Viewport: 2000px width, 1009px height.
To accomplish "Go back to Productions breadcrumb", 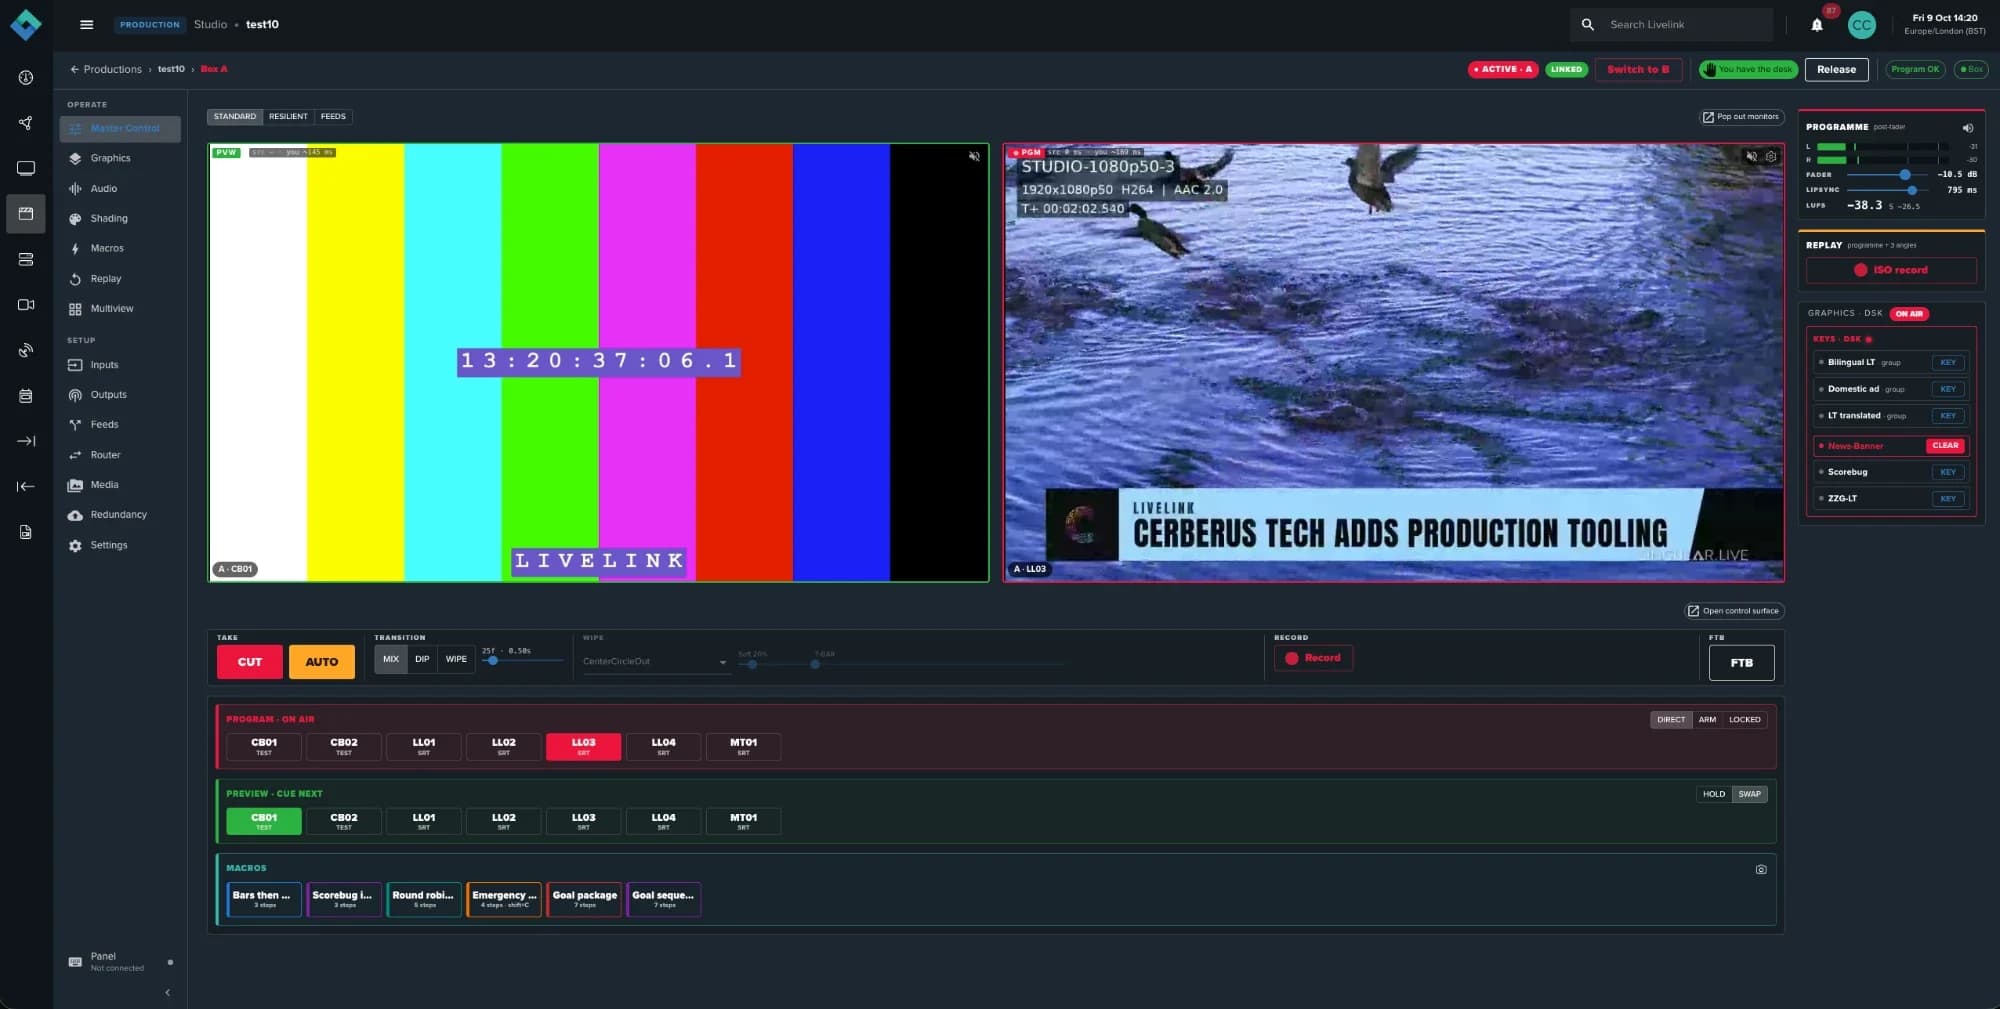I will pos(106,69).
